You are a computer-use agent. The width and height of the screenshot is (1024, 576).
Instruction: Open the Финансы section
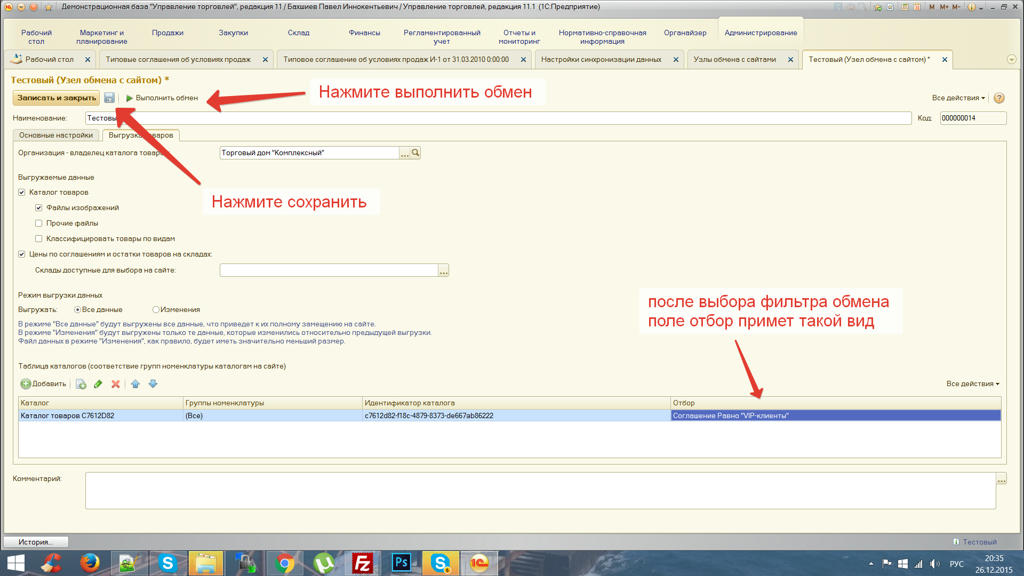coord(364,33)
